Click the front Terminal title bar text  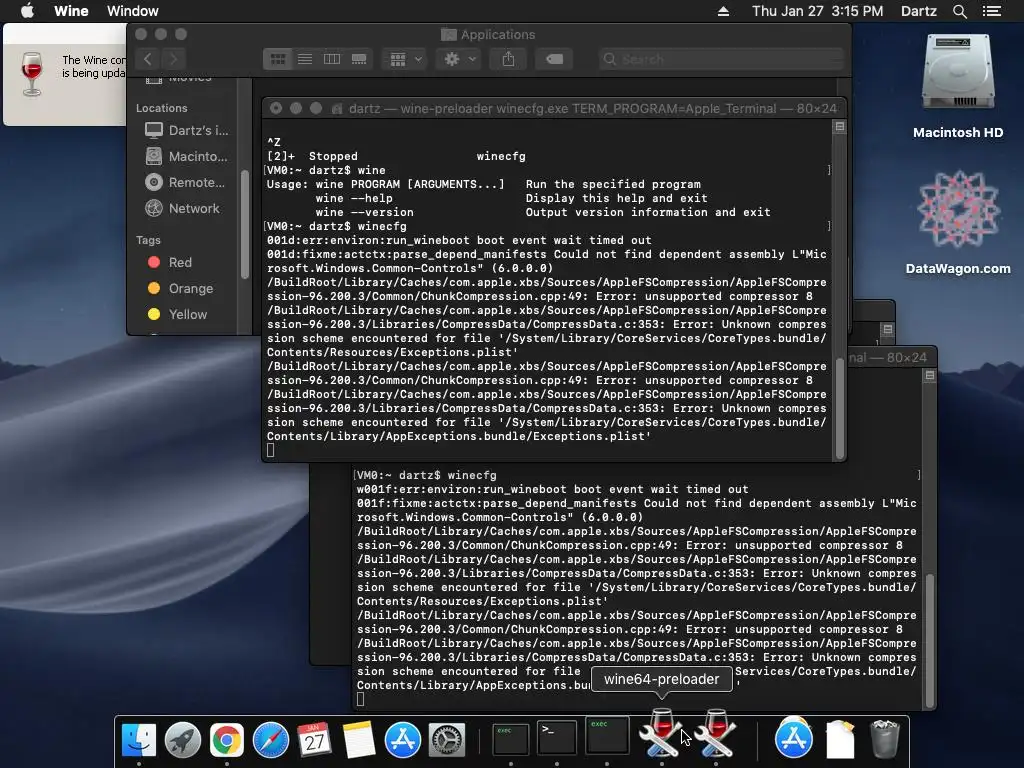pyautogui.click(x=592, y=108)
